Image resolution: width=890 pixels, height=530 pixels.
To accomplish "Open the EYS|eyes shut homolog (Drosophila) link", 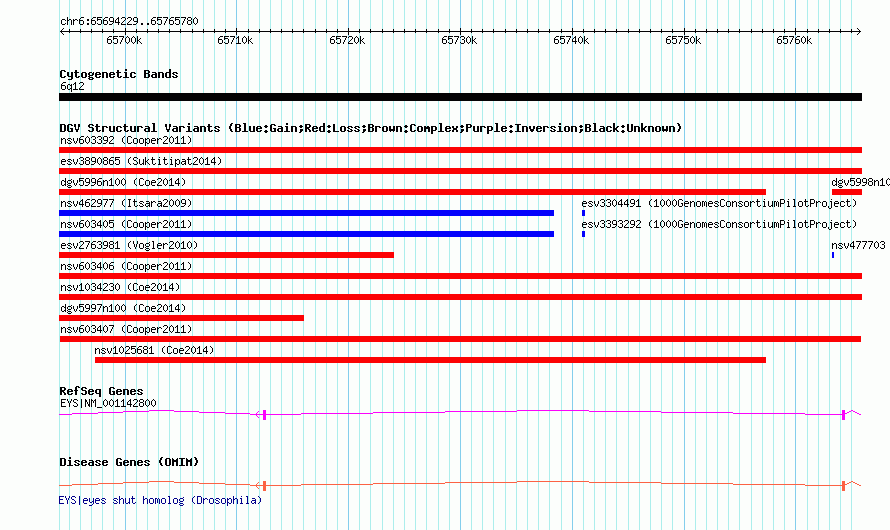I will [x=160, y=500].
